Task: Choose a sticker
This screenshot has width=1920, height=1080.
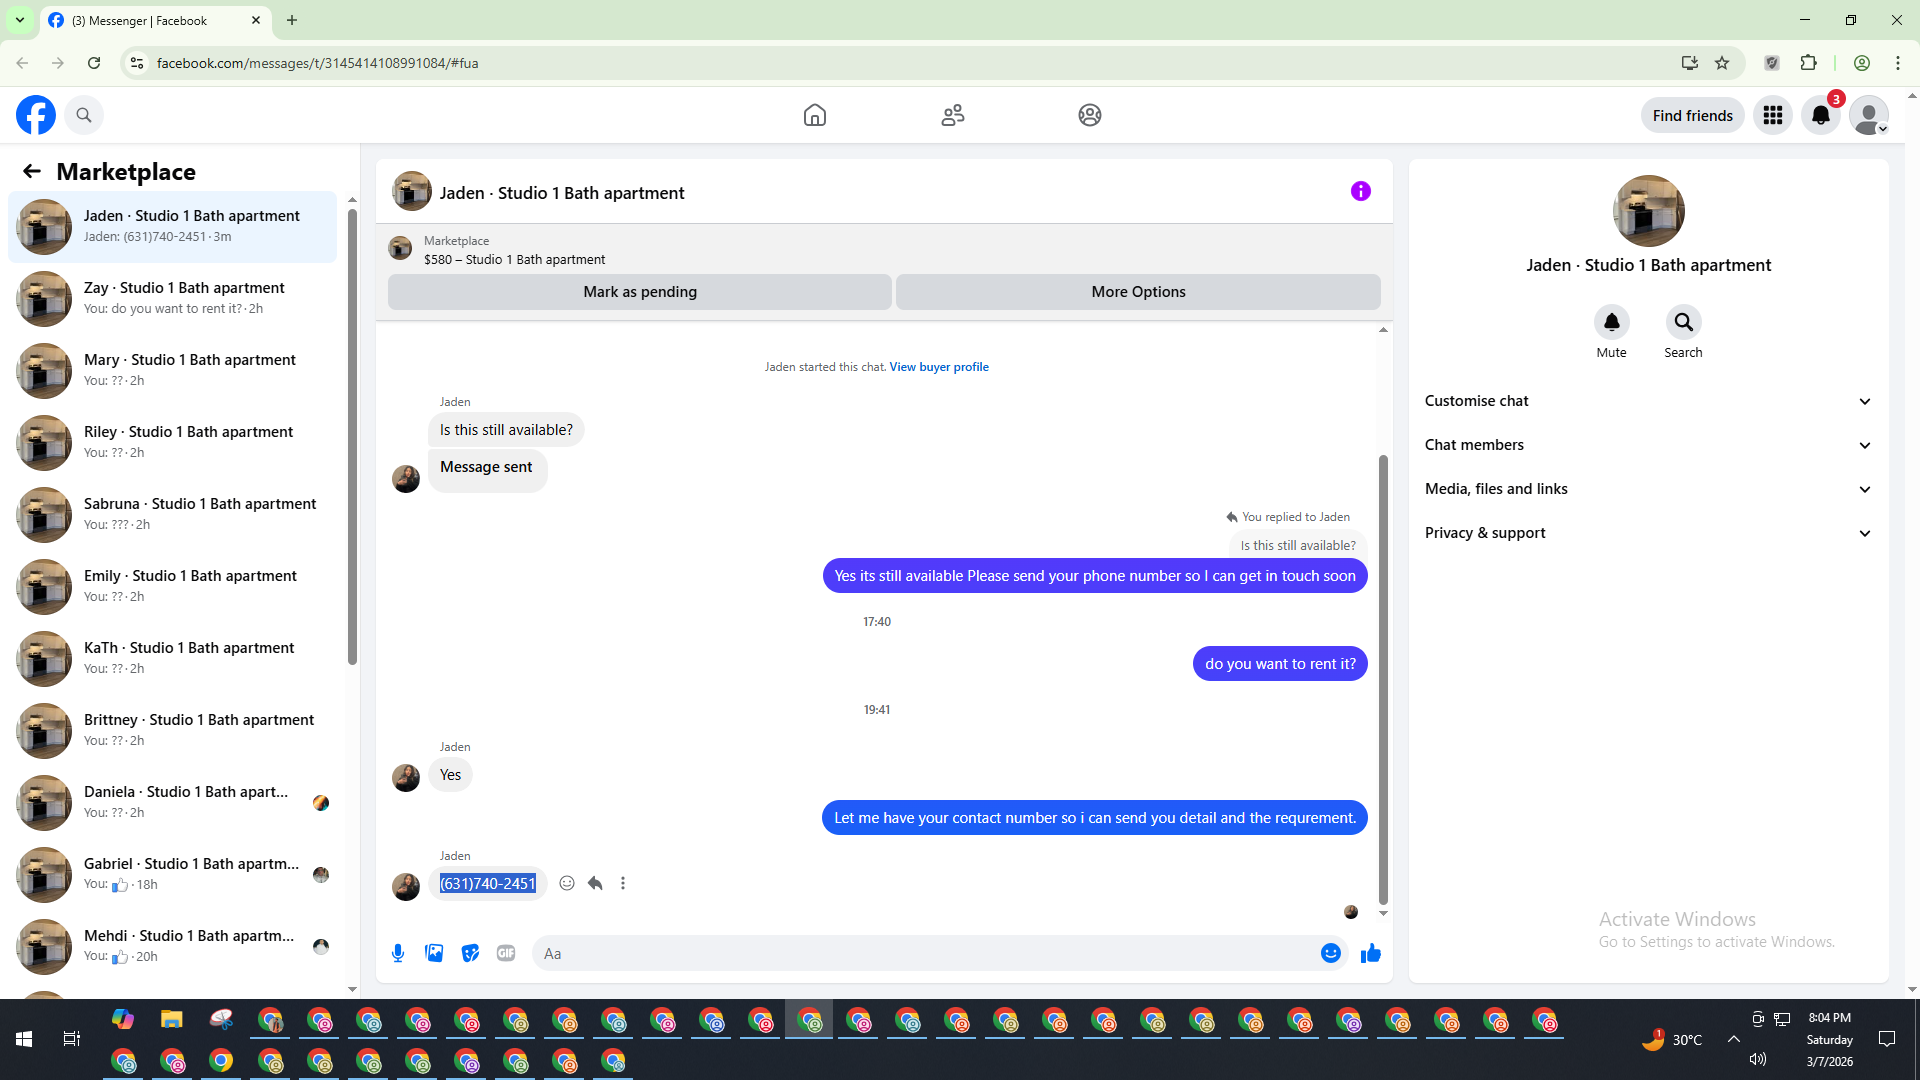Action: [x=470, y=953]
